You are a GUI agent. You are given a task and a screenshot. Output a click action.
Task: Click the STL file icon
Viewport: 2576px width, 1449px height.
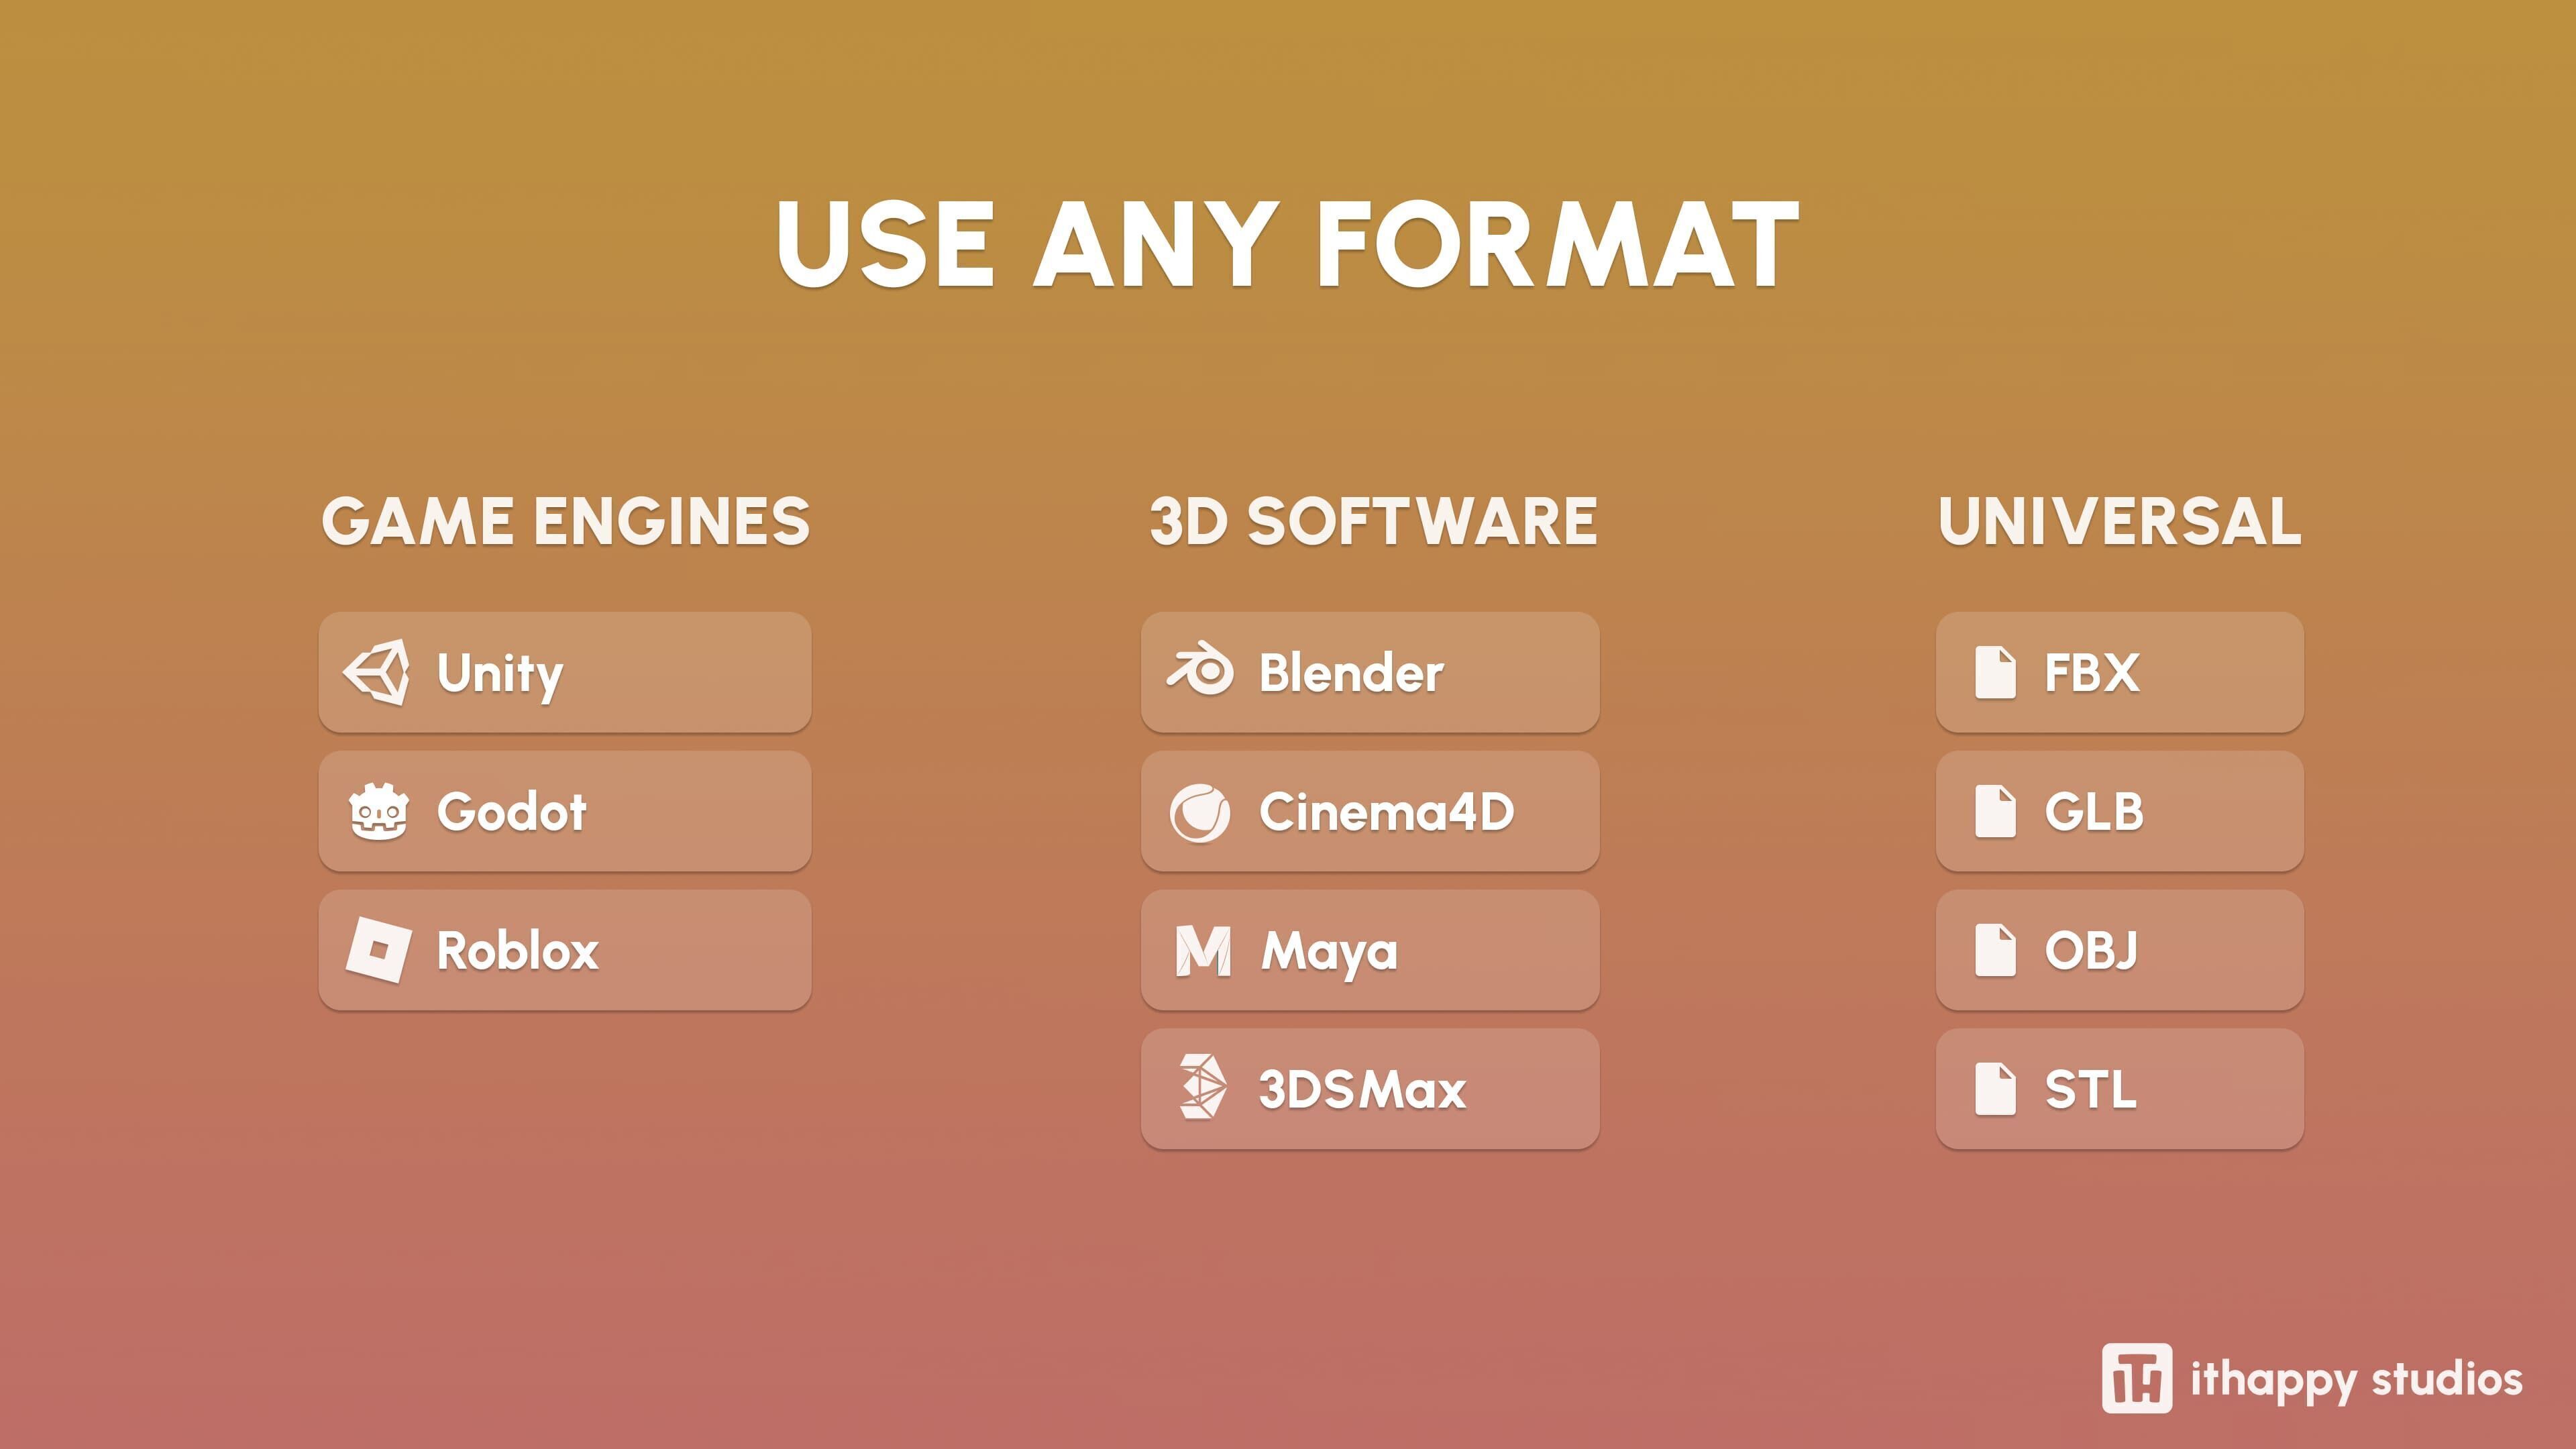click(1995, 1089)
